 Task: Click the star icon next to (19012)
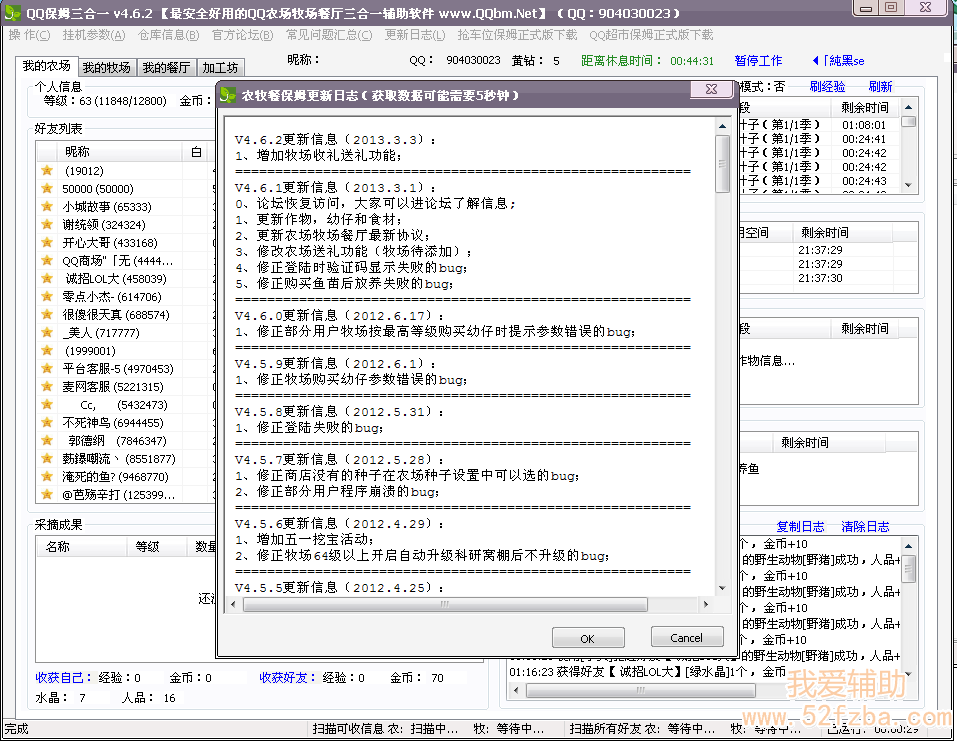pyautogui.click(x=46, y=170)
